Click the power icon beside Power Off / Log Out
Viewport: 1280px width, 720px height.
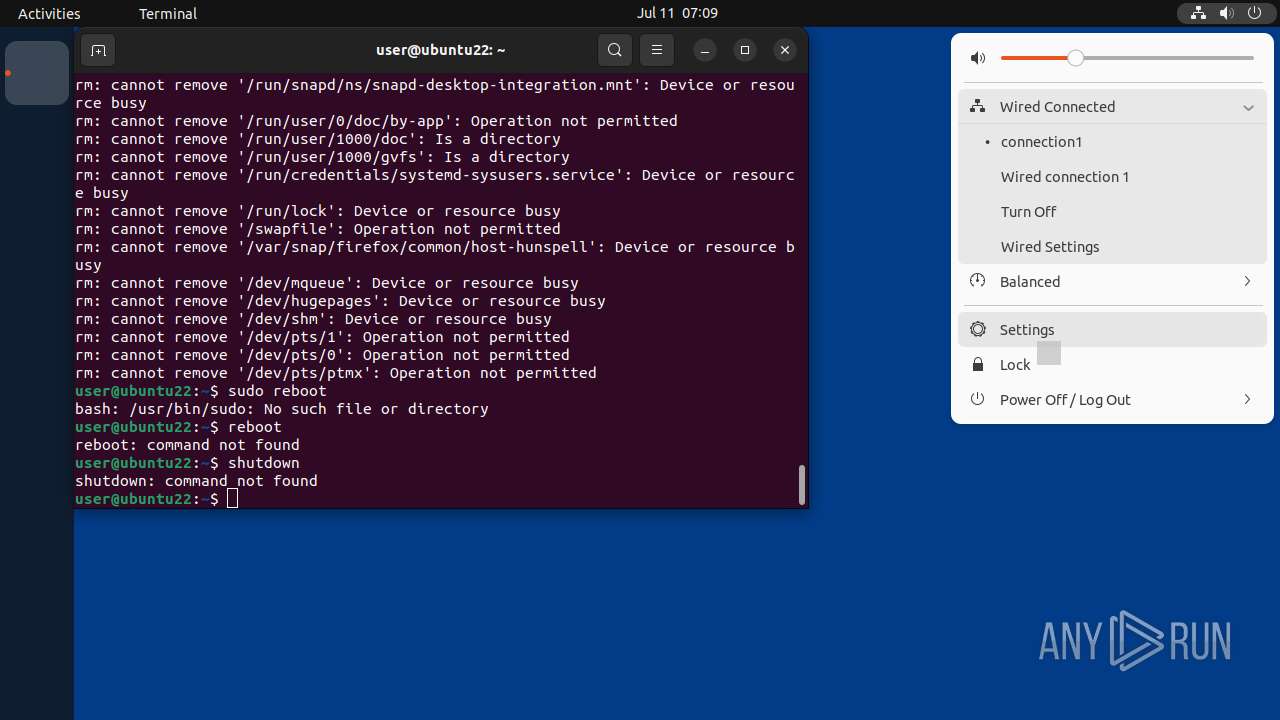point(978,399)
